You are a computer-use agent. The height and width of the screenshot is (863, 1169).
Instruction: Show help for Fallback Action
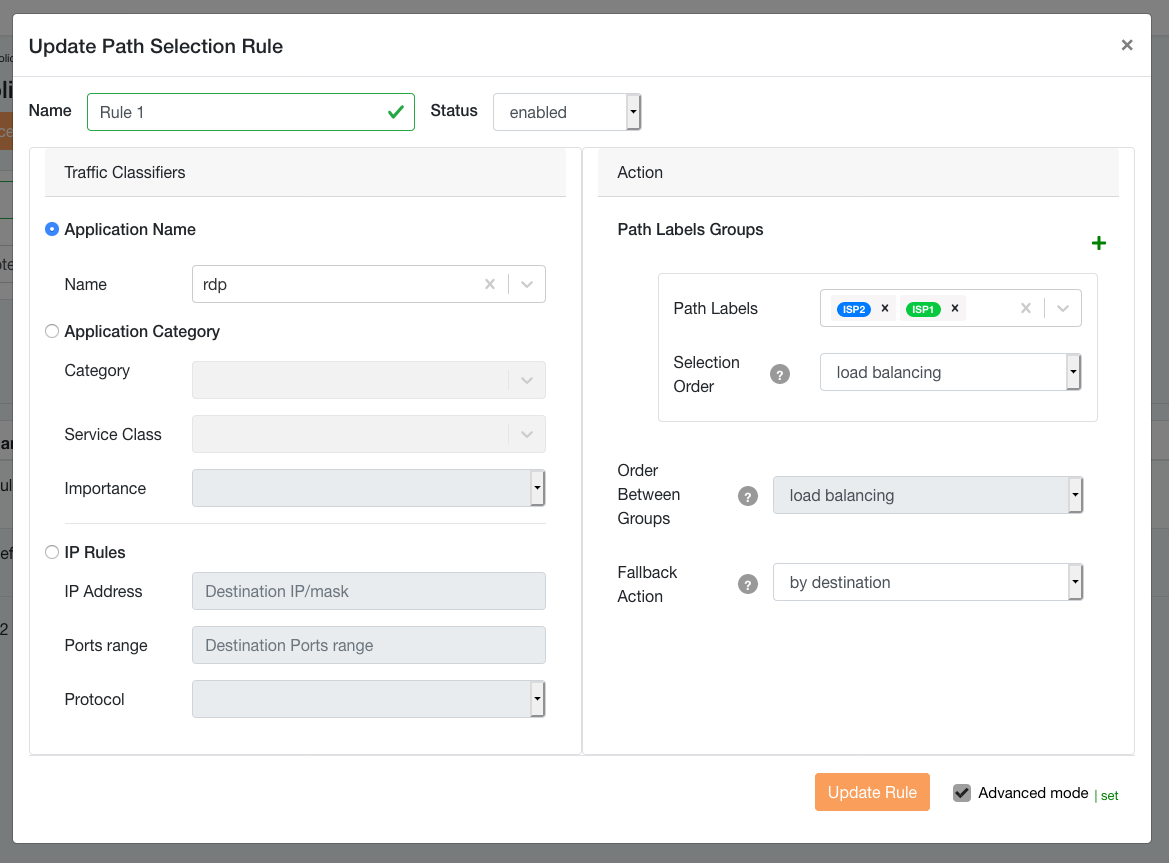pyautogui.click(x=747, y=584)
